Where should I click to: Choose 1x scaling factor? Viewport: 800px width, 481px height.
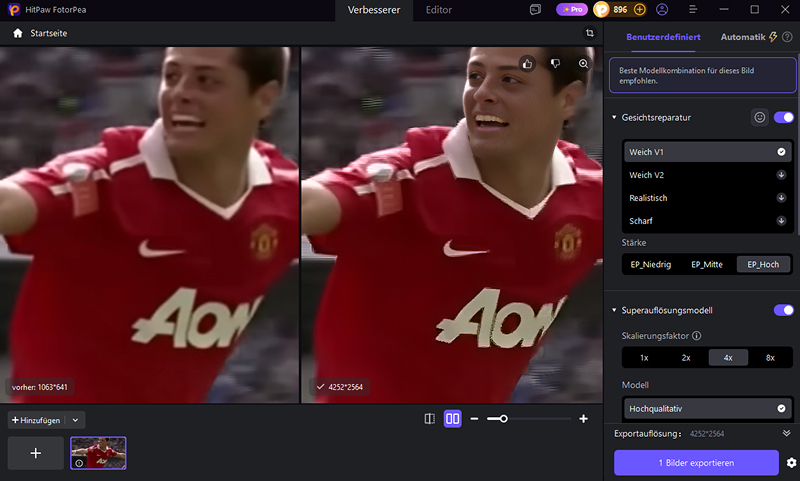click(644, 358)
